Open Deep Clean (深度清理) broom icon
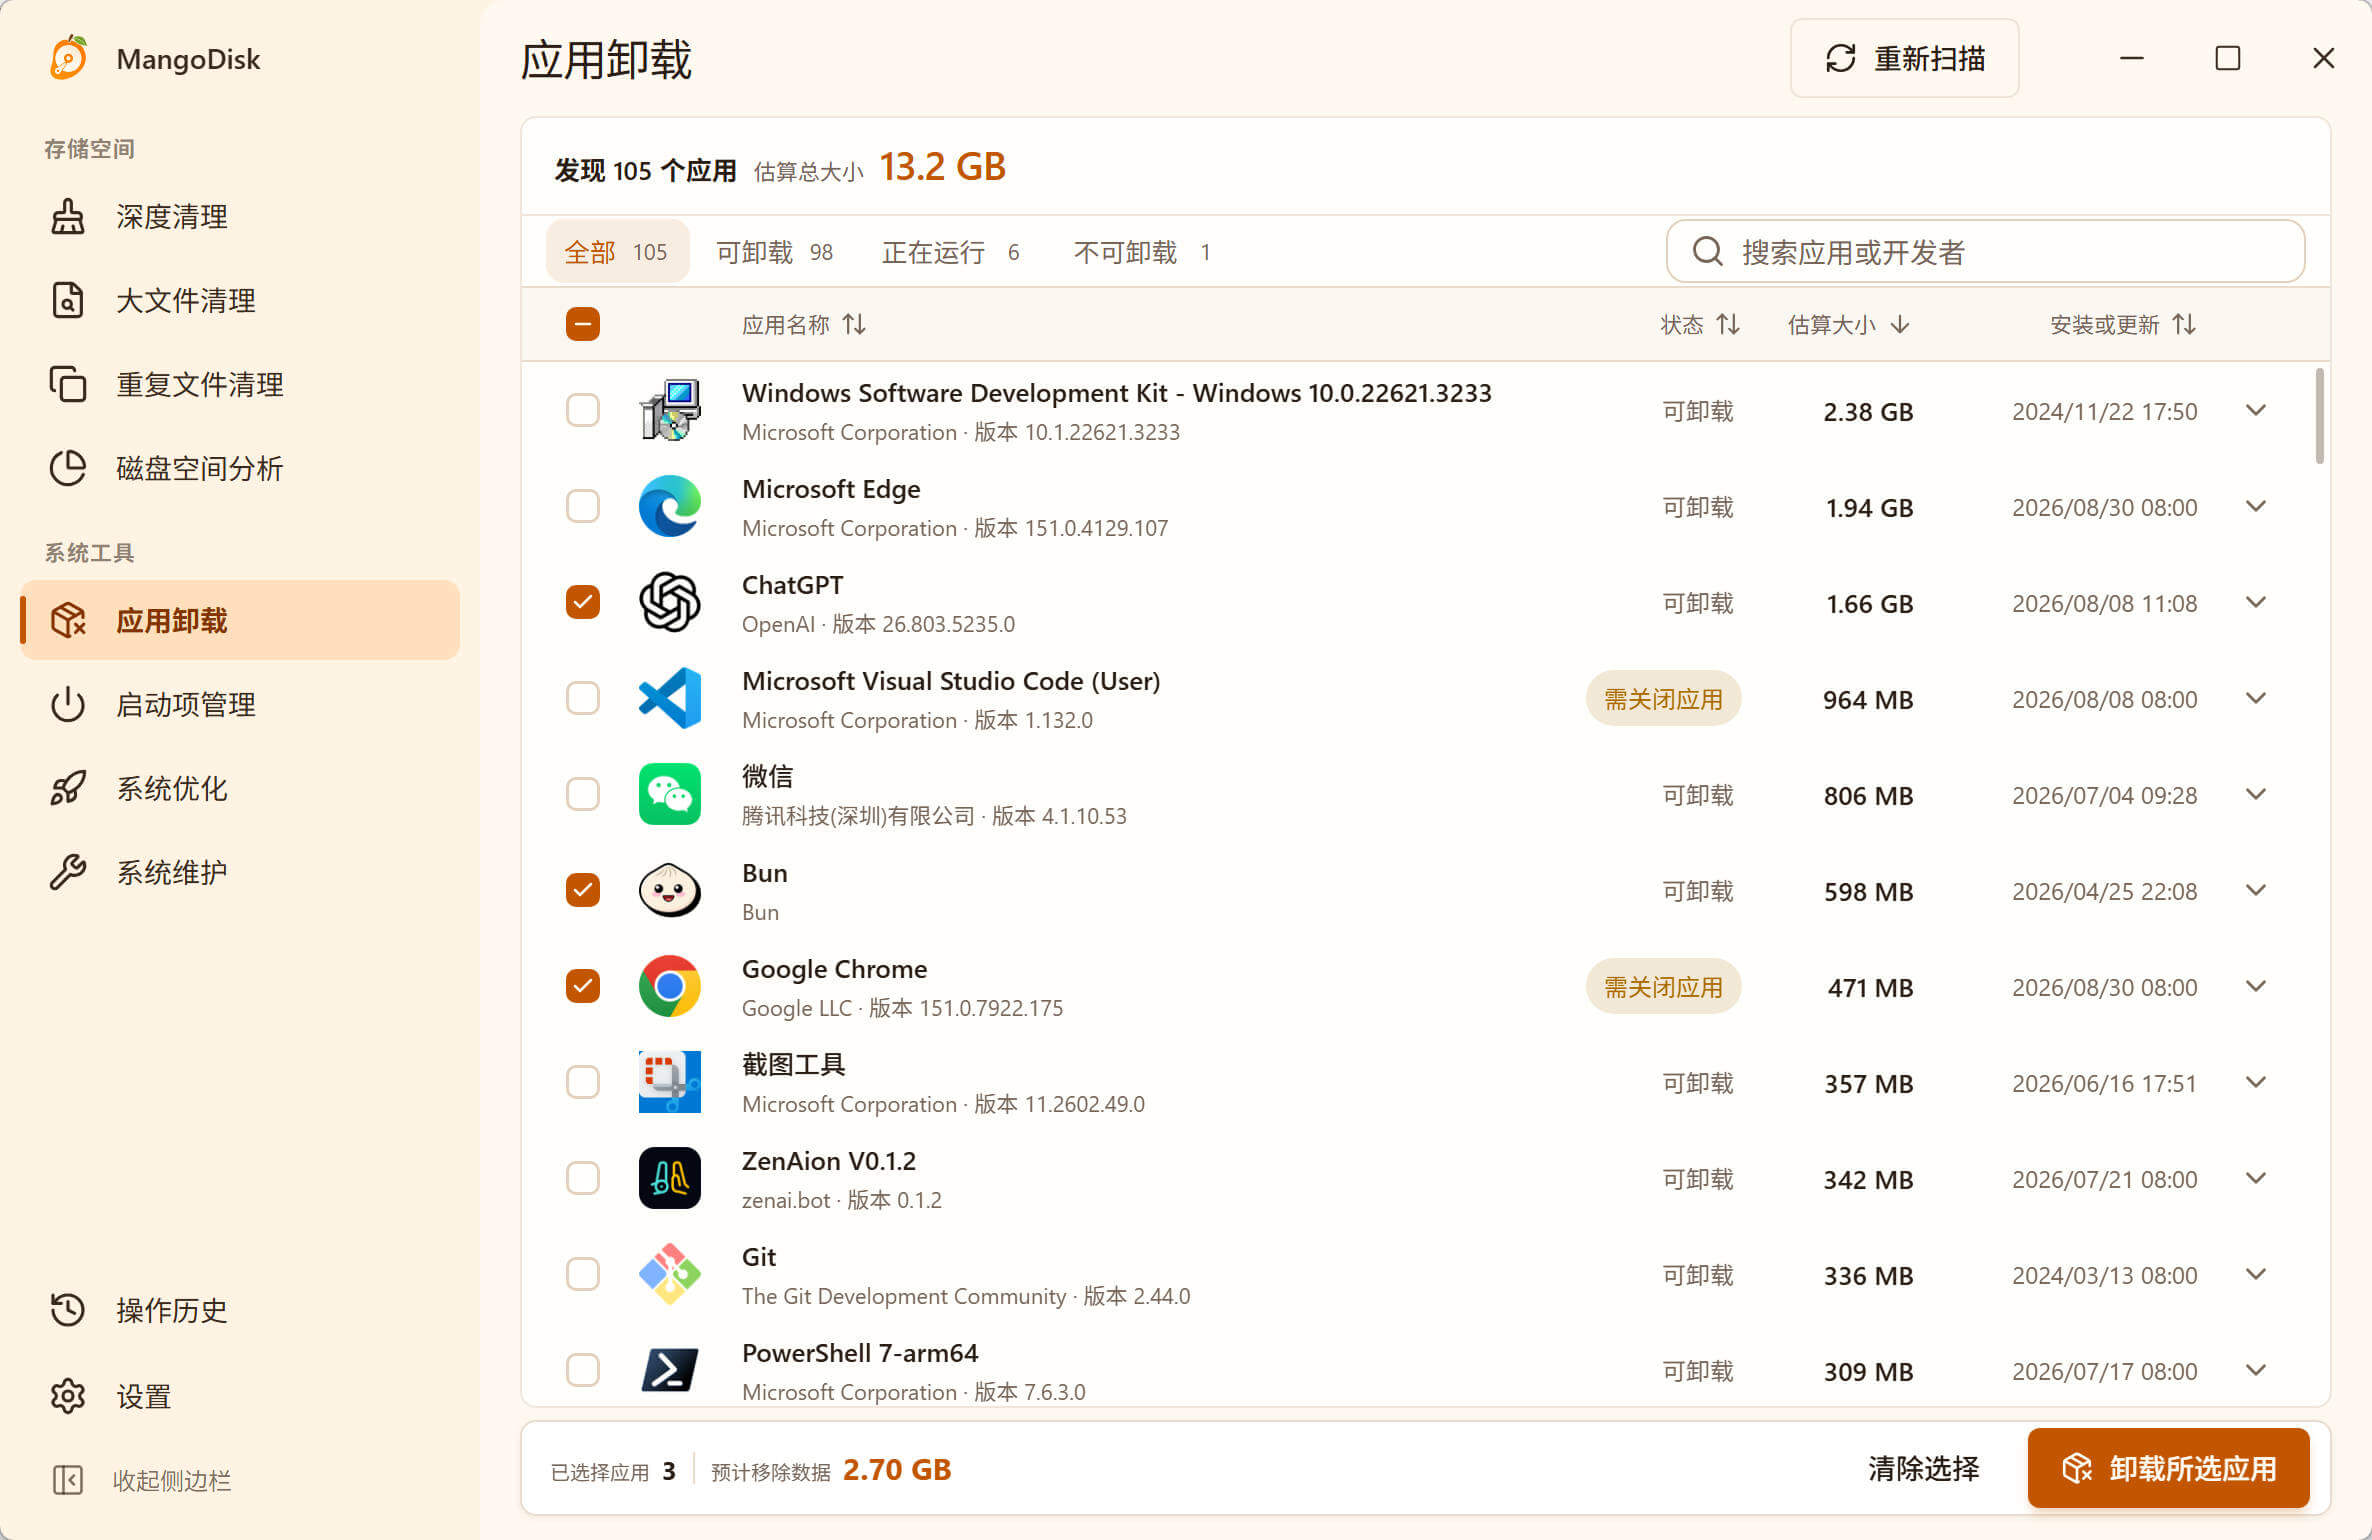This screenshot has width=2372, height=1540. [68, 217]
